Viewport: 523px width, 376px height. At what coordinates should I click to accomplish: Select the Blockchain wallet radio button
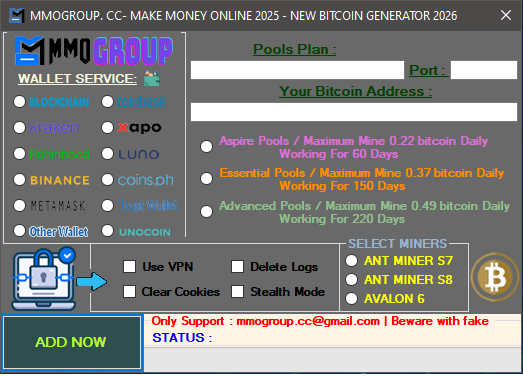click(x=19, y=101)
